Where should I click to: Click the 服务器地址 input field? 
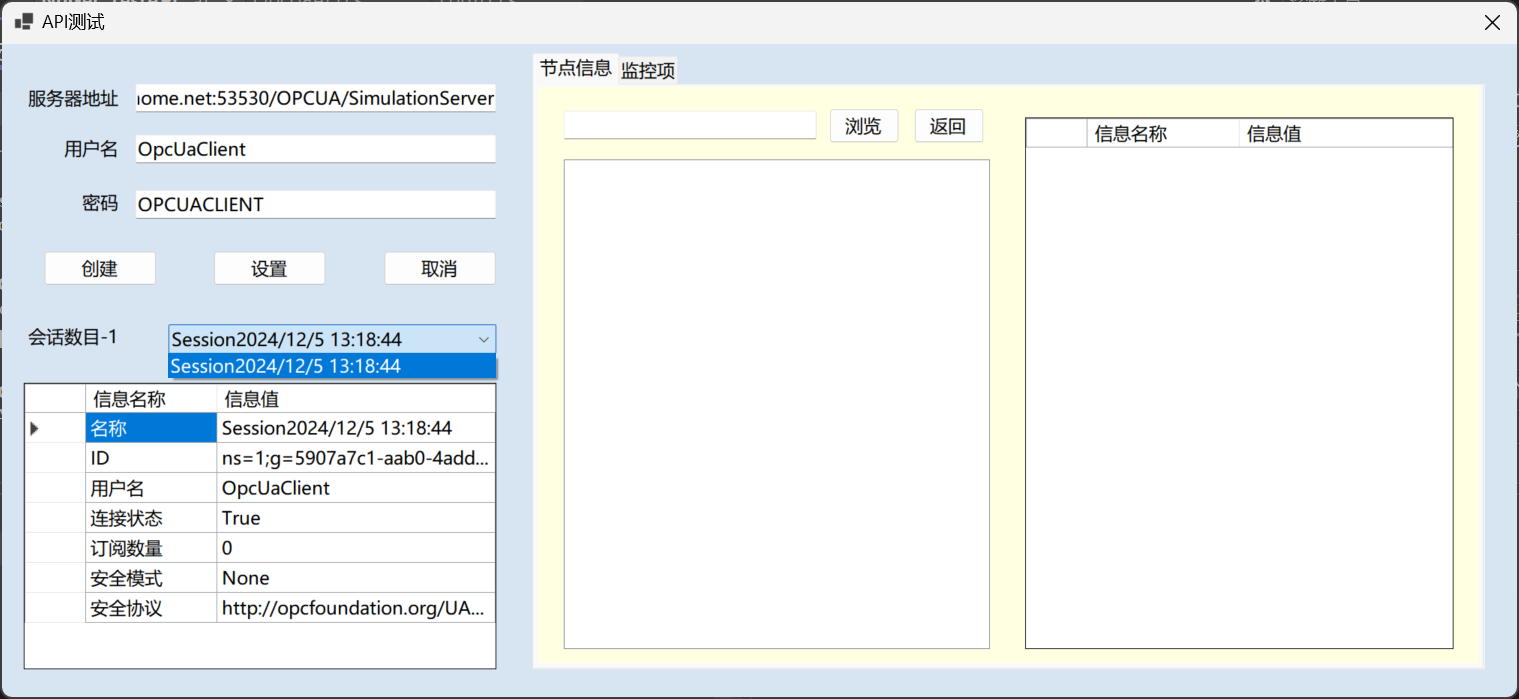click(316, 98)
